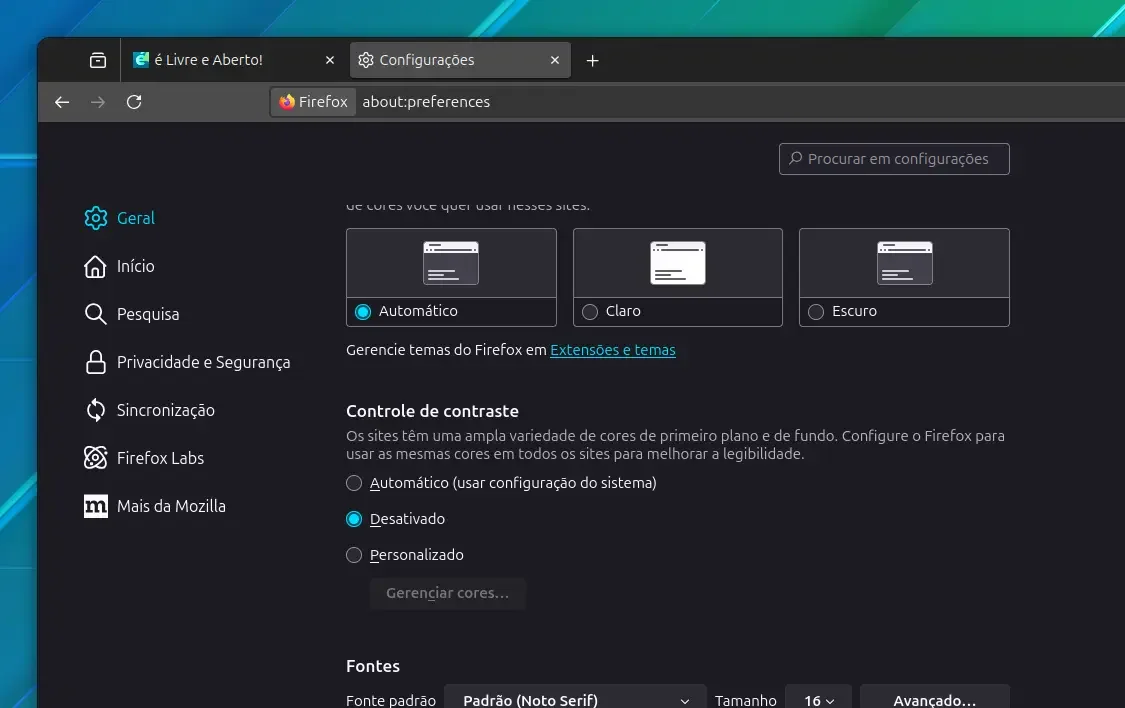Go back with the back arrow
The image size is (1125, 708).
(x=62, y=102)
